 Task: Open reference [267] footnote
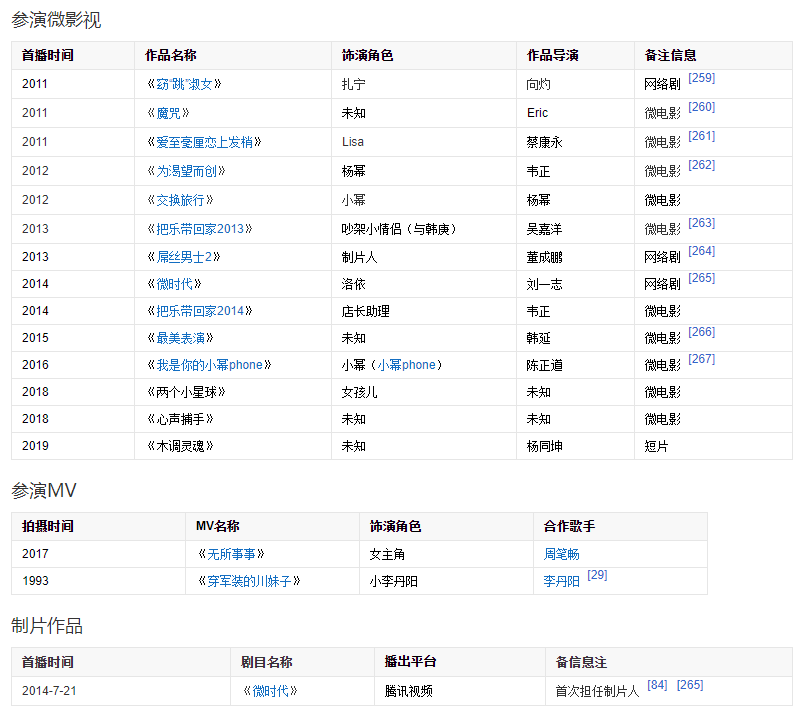[701, 359]
